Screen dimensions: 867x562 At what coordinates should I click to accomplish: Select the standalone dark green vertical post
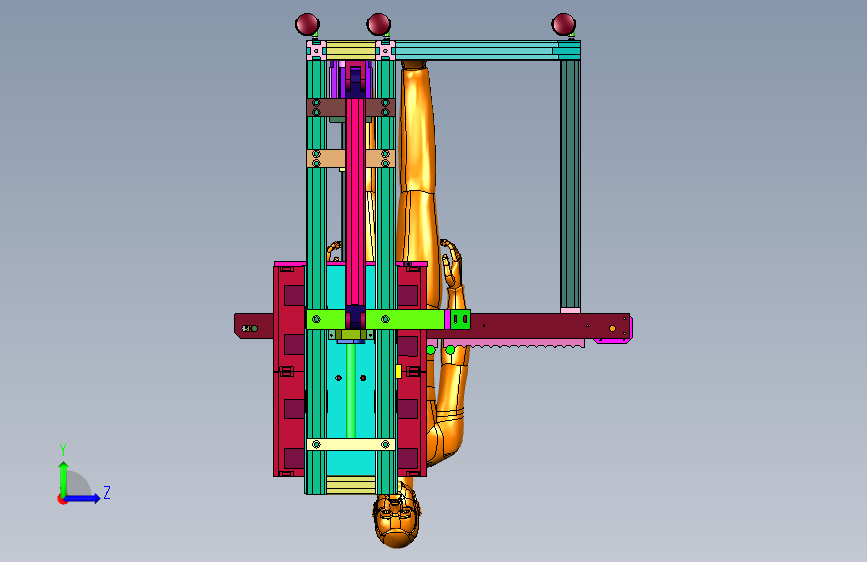click(x=570, y=184)
